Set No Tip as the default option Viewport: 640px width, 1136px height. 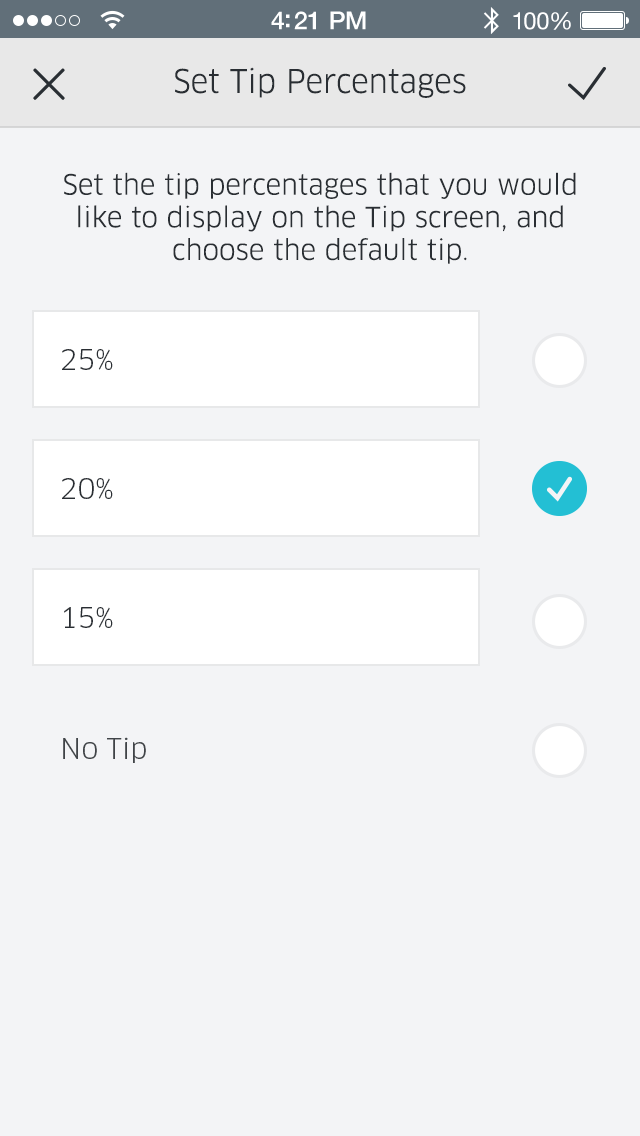point(559,750)
